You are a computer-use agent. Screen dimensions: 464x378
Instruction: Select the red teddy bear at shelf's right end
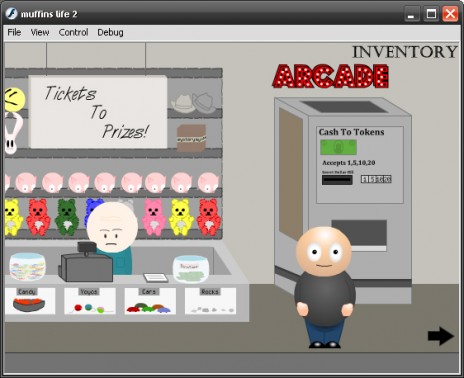click(x=209, y=217)
